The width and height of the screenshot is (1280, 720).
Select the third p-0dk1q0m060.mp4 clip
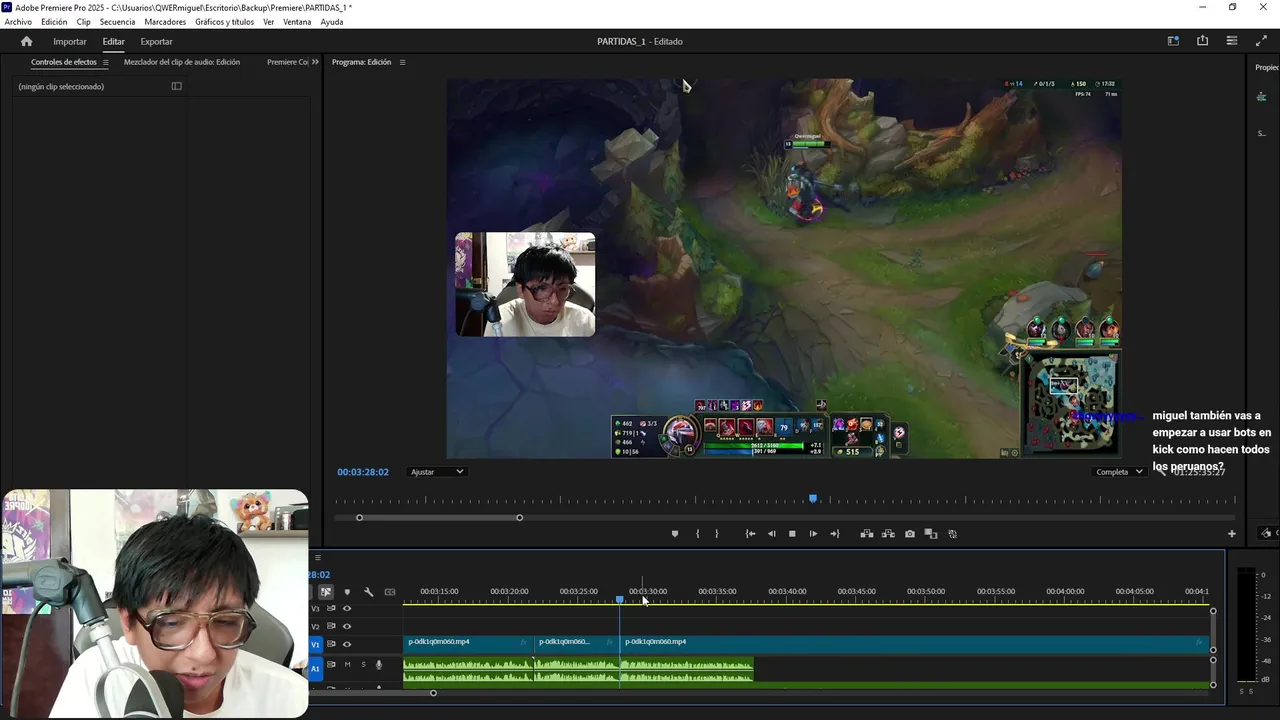click(914, 643)
